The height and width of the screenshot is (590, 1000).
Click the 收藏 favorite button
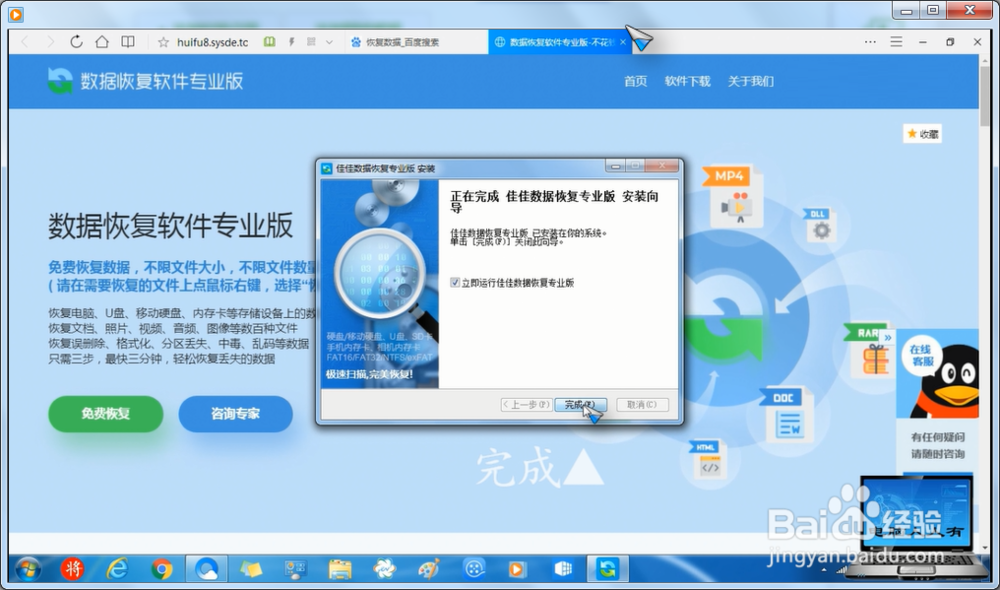pos(922,134)
